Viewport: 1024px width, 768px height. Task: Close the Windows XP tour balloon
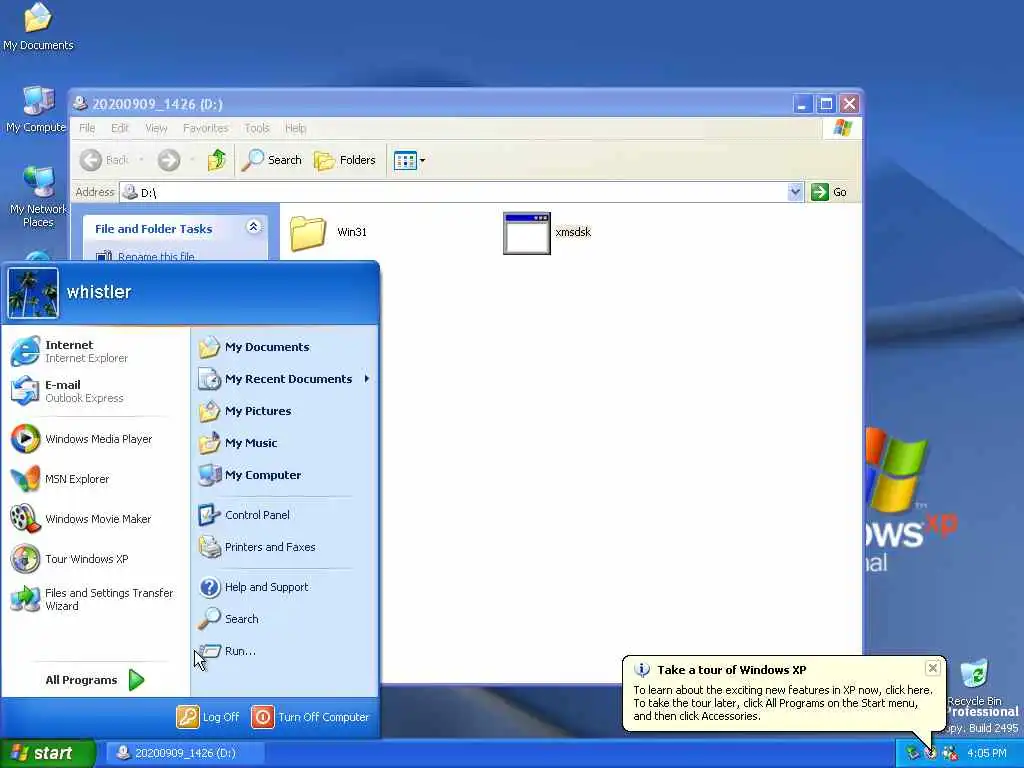point(933,667)
